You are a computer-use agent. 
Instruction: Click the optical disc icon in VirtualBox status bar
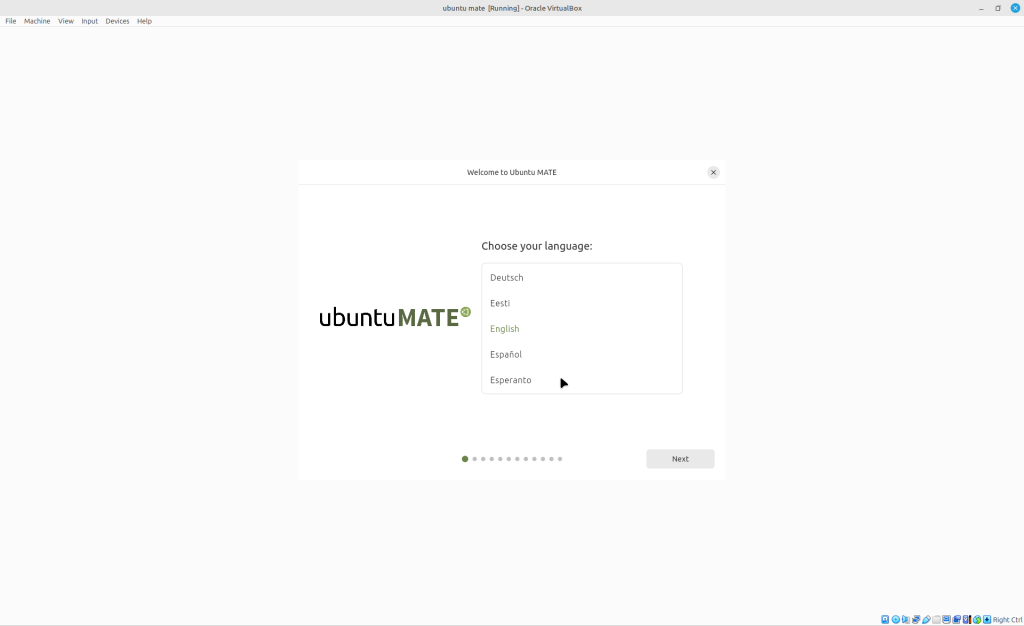click(x=896, y=619)
